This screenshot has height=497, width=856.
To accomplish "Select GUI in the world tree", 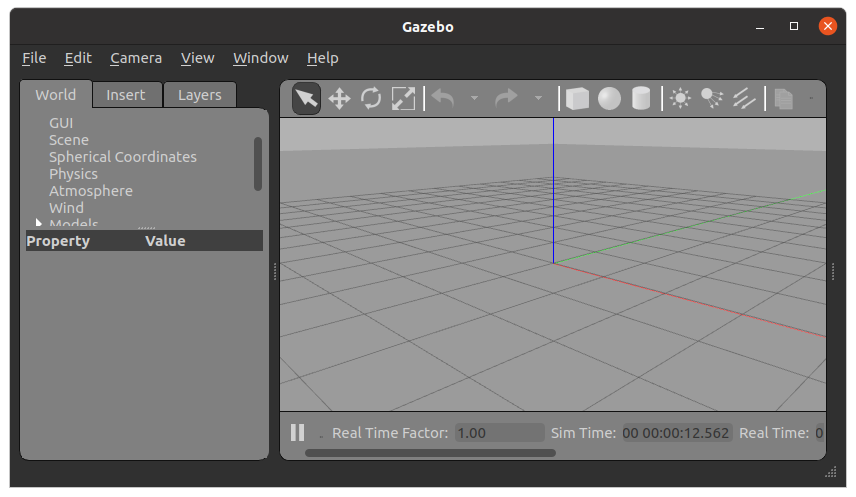I will pos(61,123).
